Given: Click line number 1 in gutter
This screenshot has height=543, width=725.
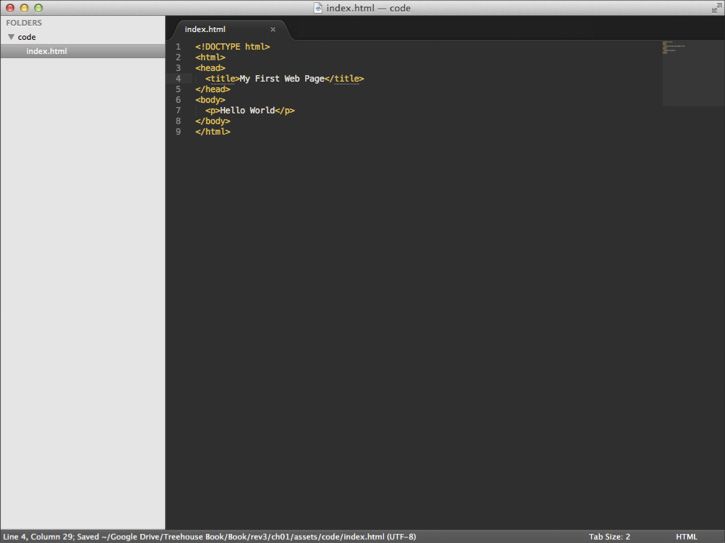Looking at the screenshot, I should click(178, 47).
